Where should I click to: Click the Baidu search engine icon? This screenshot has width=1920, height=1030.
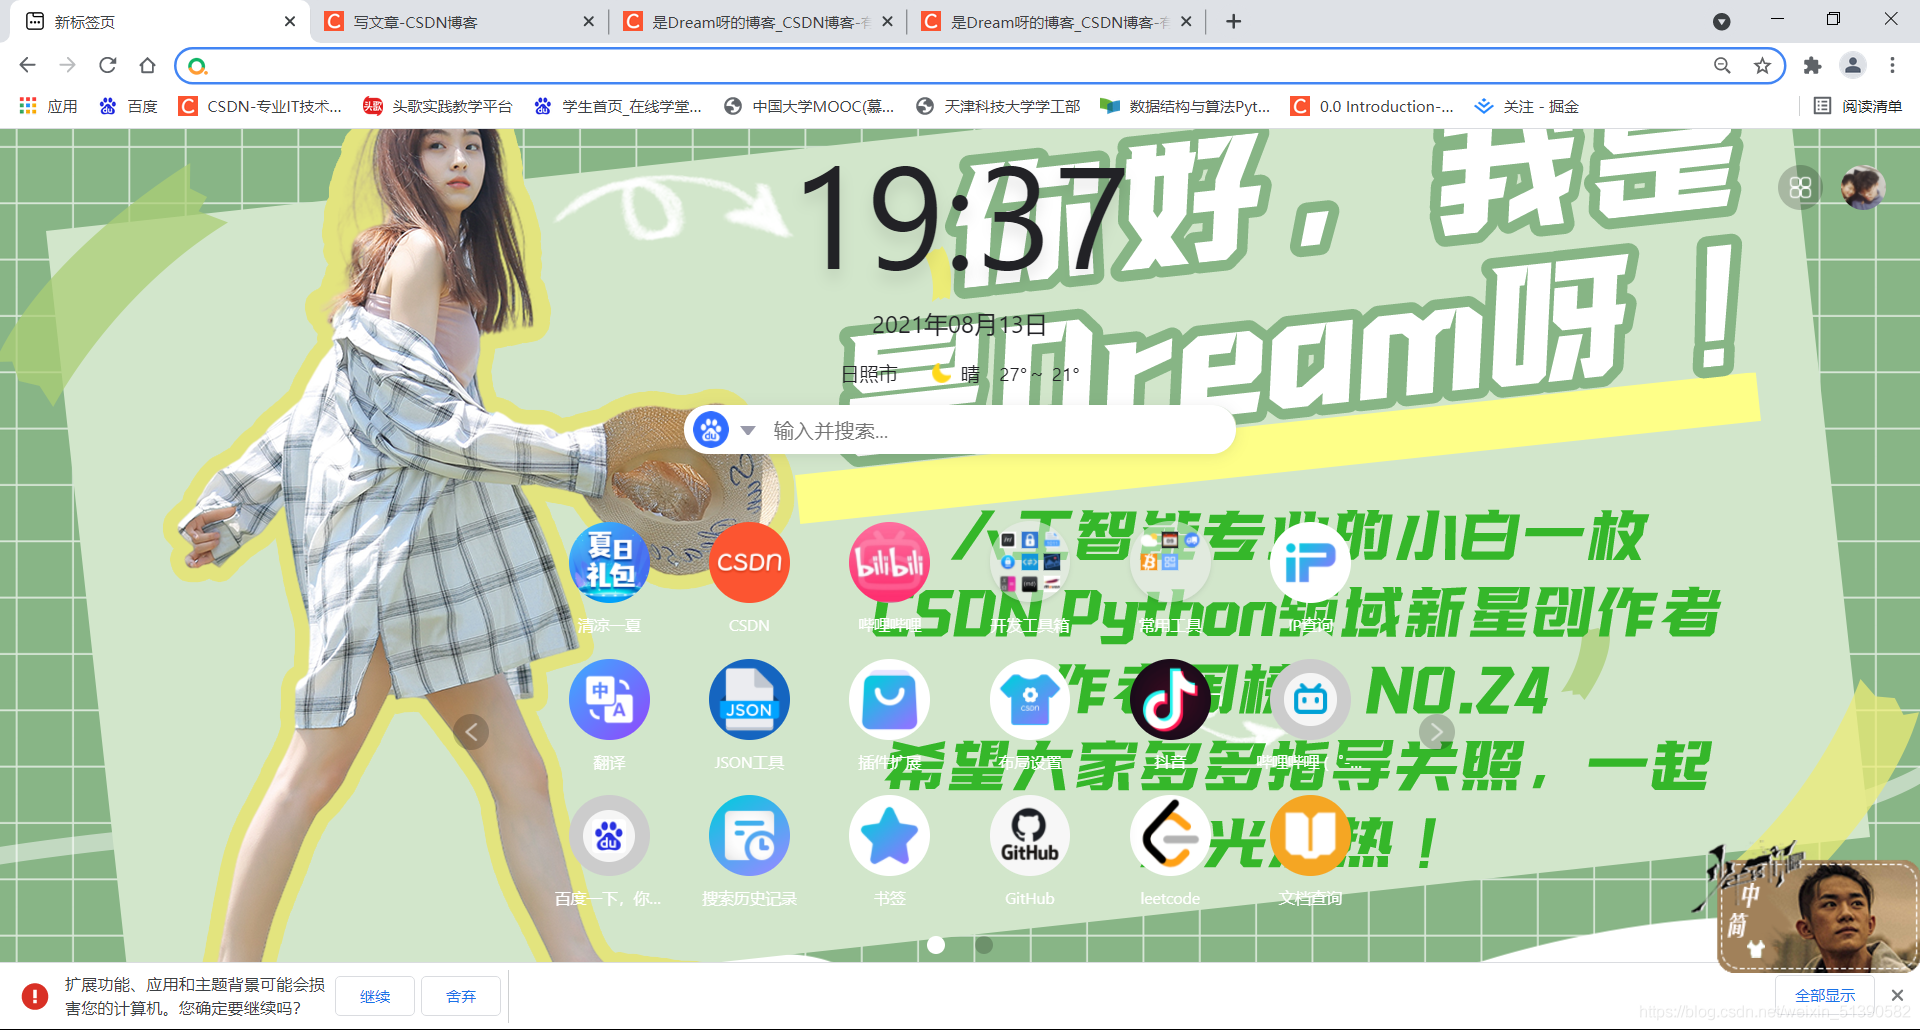(711, 431)
